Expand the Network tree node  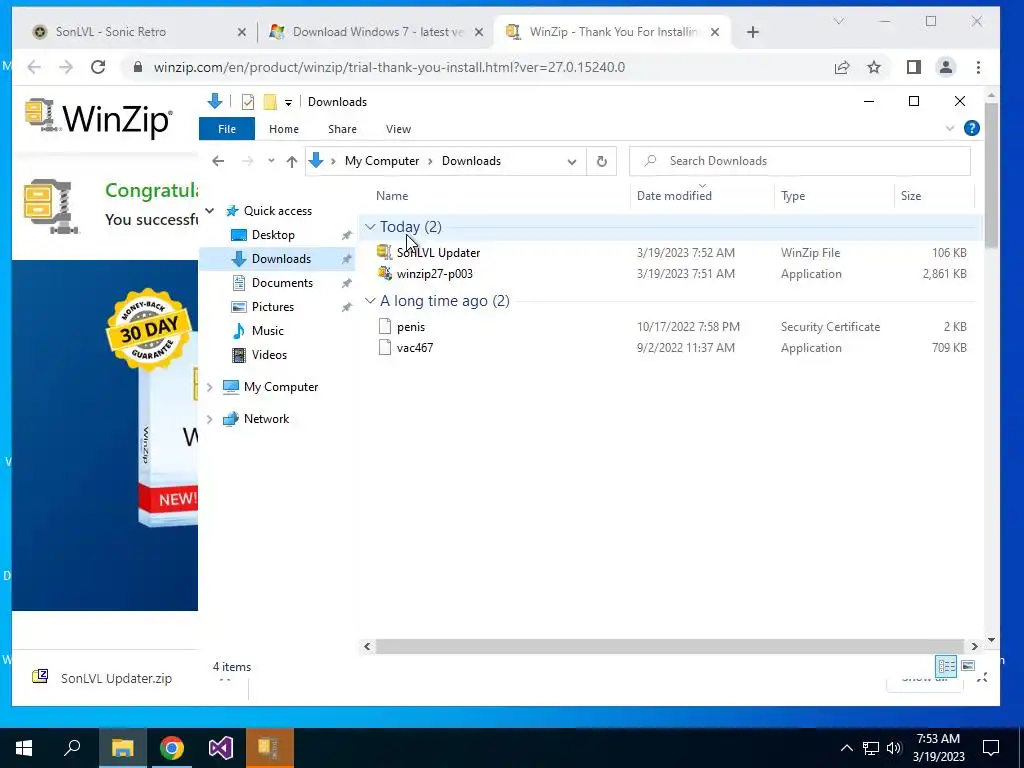coord(210,419)
